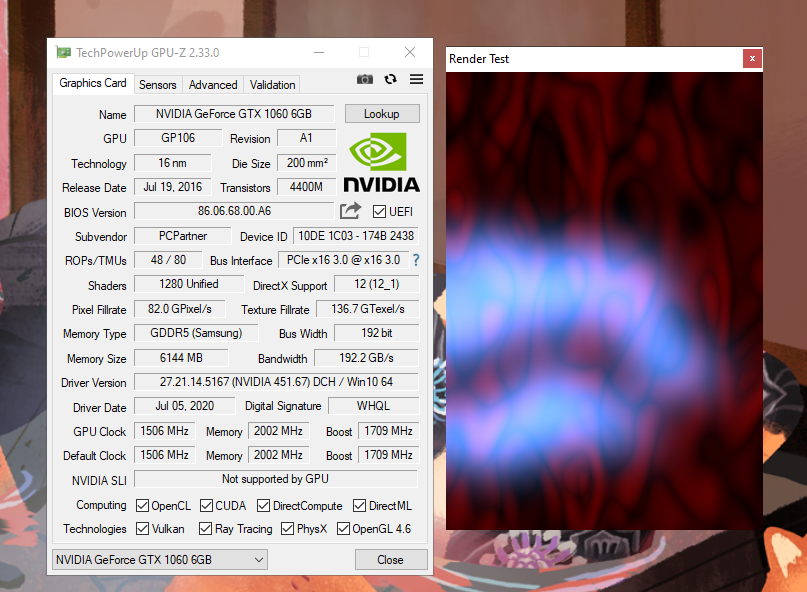The width and height of the screenshot is (807, 592).
Task: Open the GPU-Z hamburger menu
Action: point(416,79)
